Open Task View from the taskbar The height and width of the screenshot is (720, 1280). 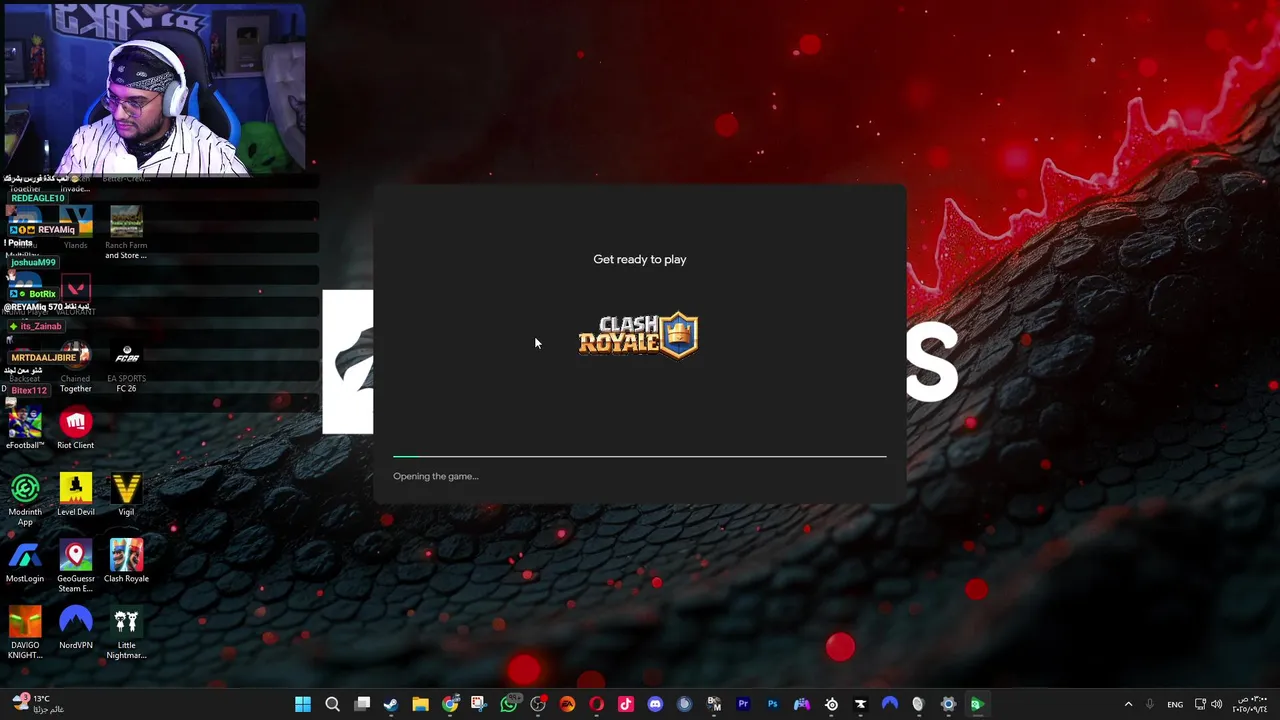pyautogui.click(x=362, y=704)
